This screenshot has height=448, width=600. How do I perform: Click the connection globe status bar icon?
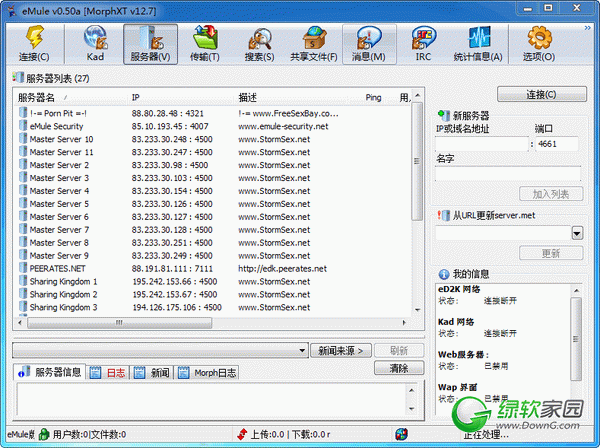point(401,434)
